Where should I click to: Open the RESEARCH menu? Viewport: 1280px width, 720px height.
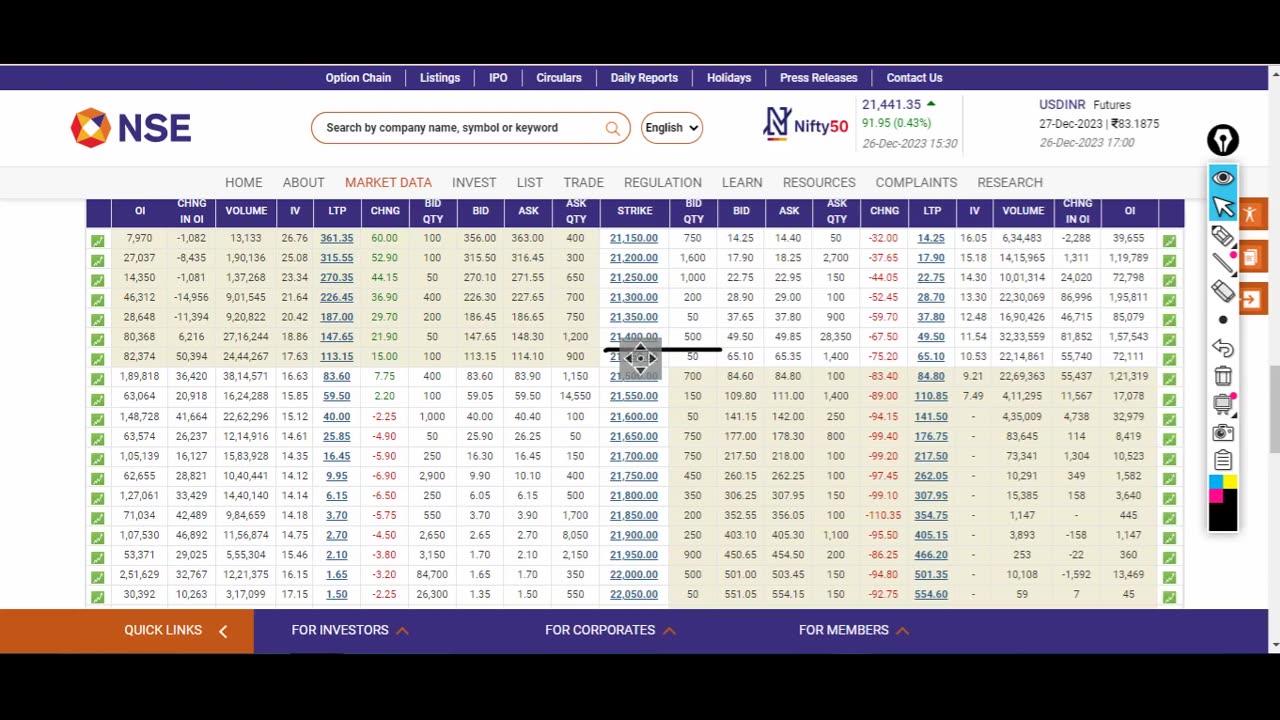pyautogui.click(x=1010, y=182)
